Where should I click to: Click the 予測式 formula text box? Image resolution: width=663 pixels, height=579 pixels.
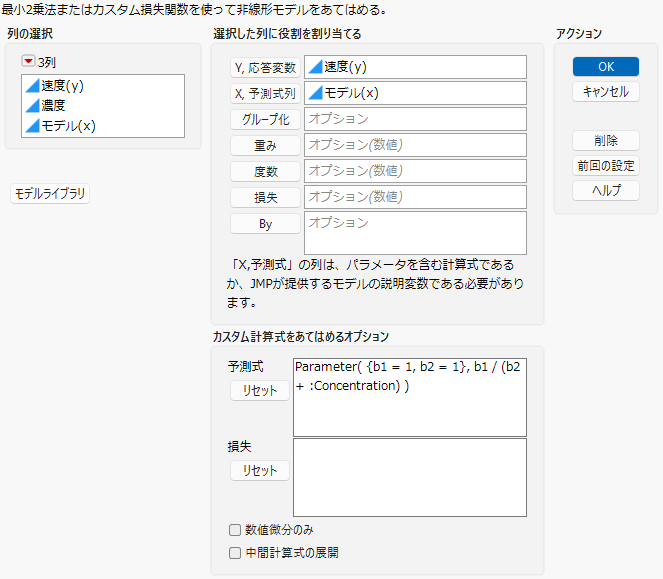410,397
